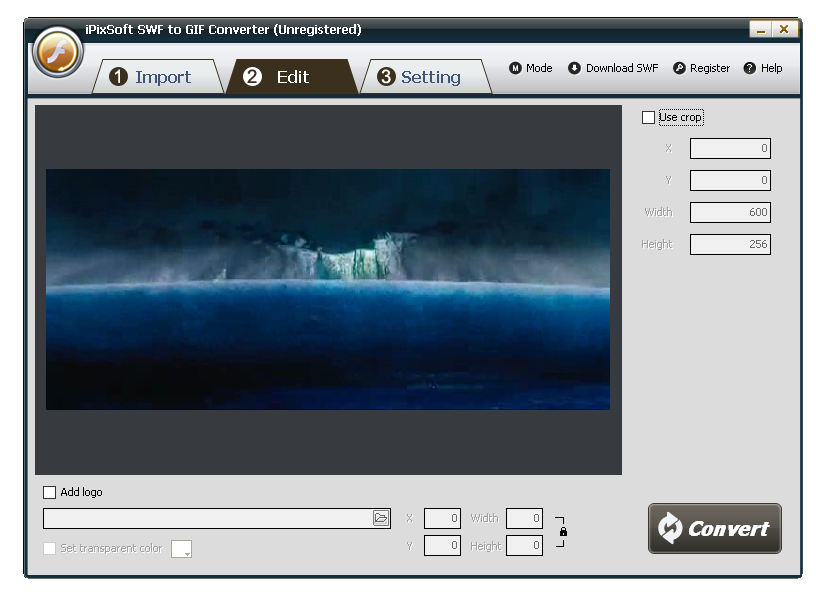
Task: Click the circular arrows icon on Convert
Action: tap(670, 528)
